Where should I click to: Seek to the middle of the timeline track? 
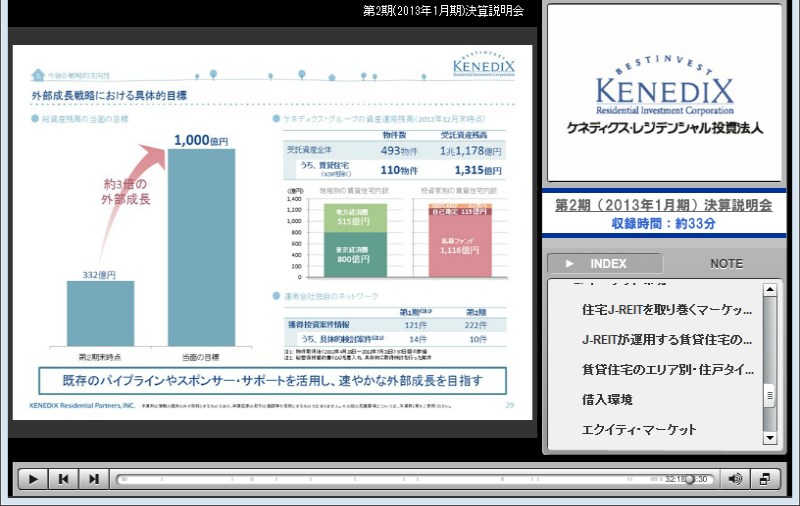(414, 479)
